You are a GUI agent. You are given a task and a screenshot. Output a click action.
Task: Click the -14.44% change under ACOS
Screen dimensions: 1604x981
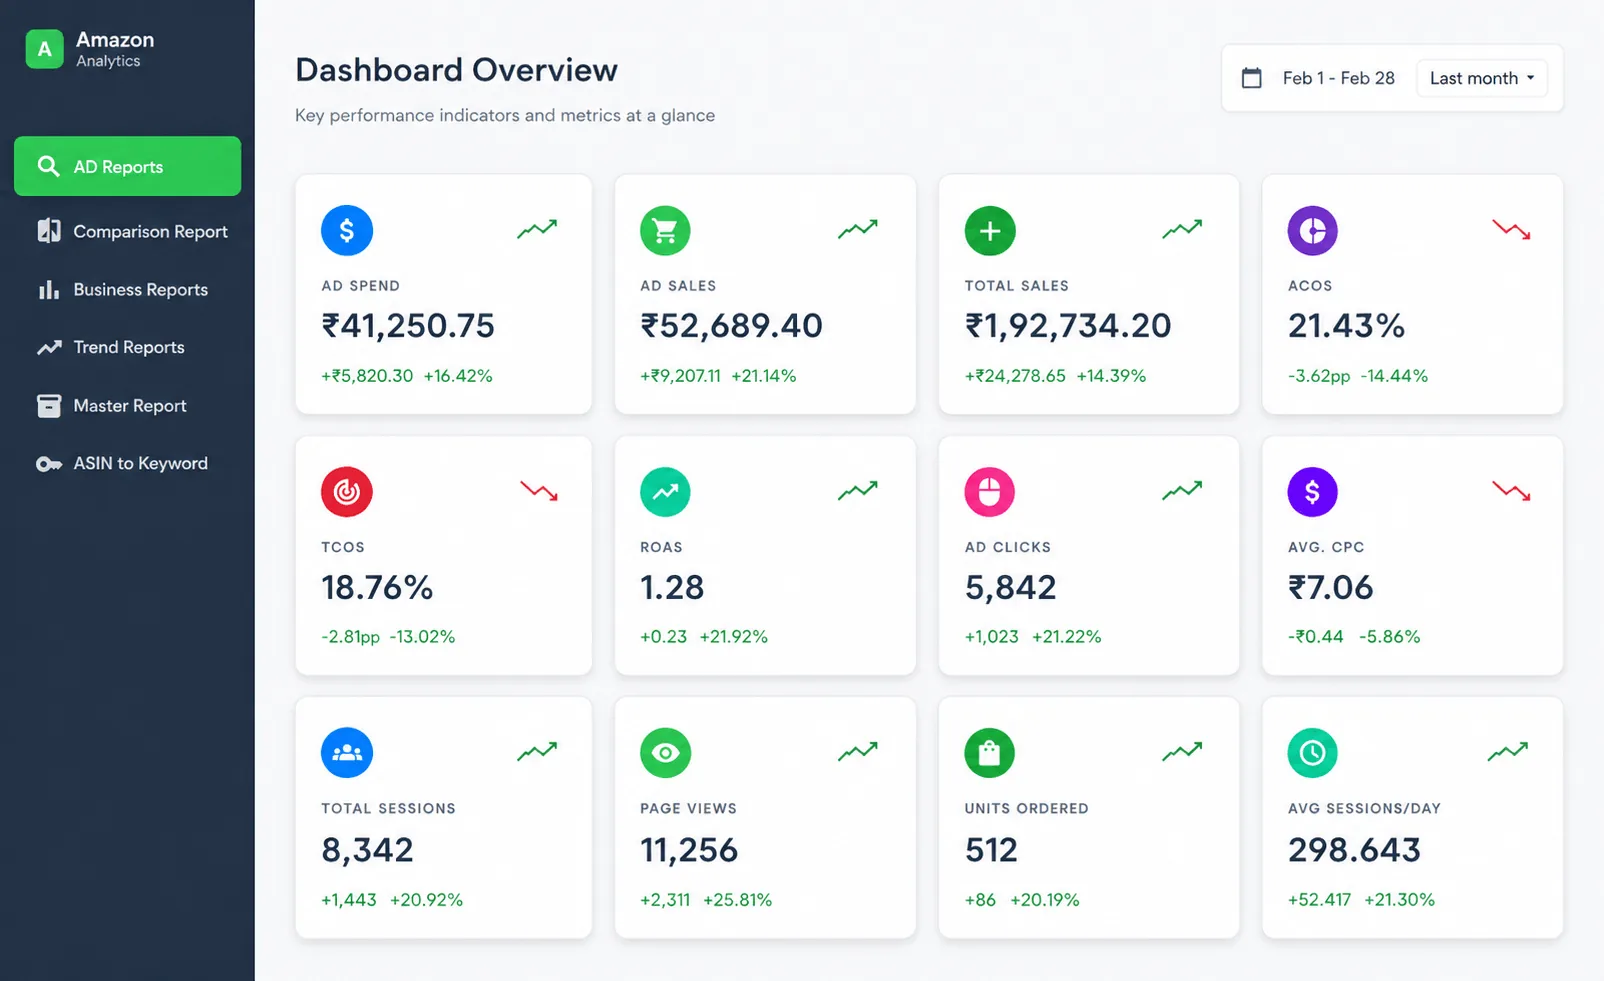(x=1393, y=376)
